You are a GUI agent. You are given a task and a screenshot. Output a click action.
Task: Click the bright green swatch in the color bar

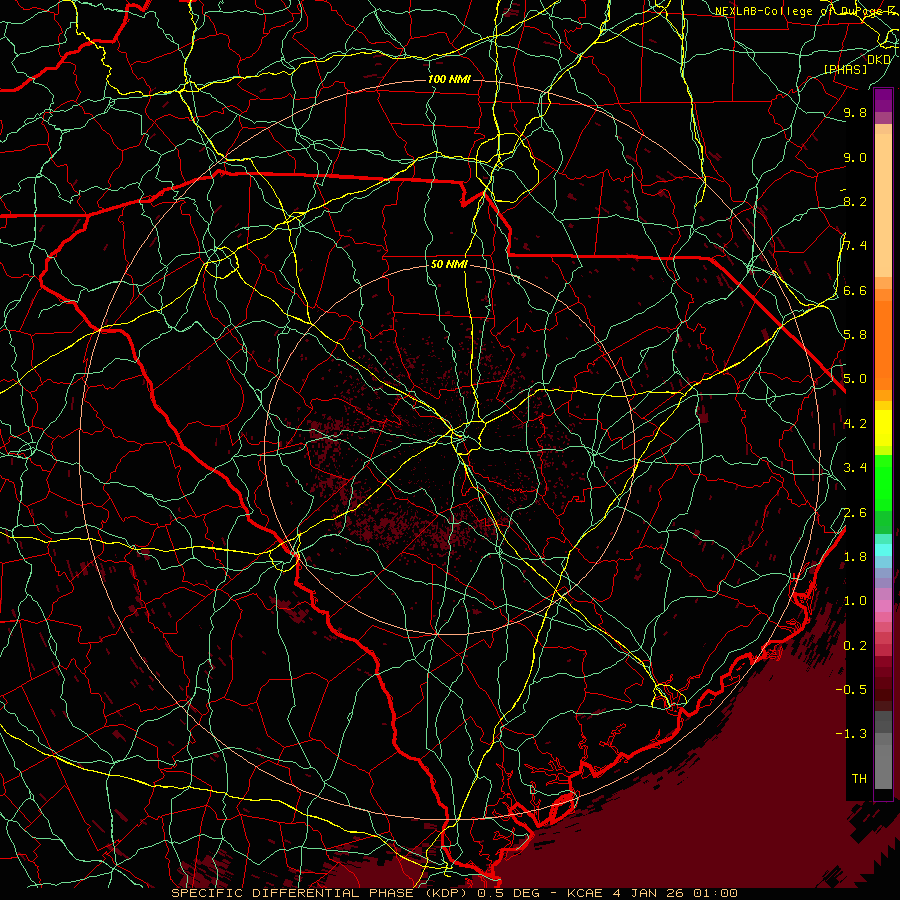coord(883,482)
